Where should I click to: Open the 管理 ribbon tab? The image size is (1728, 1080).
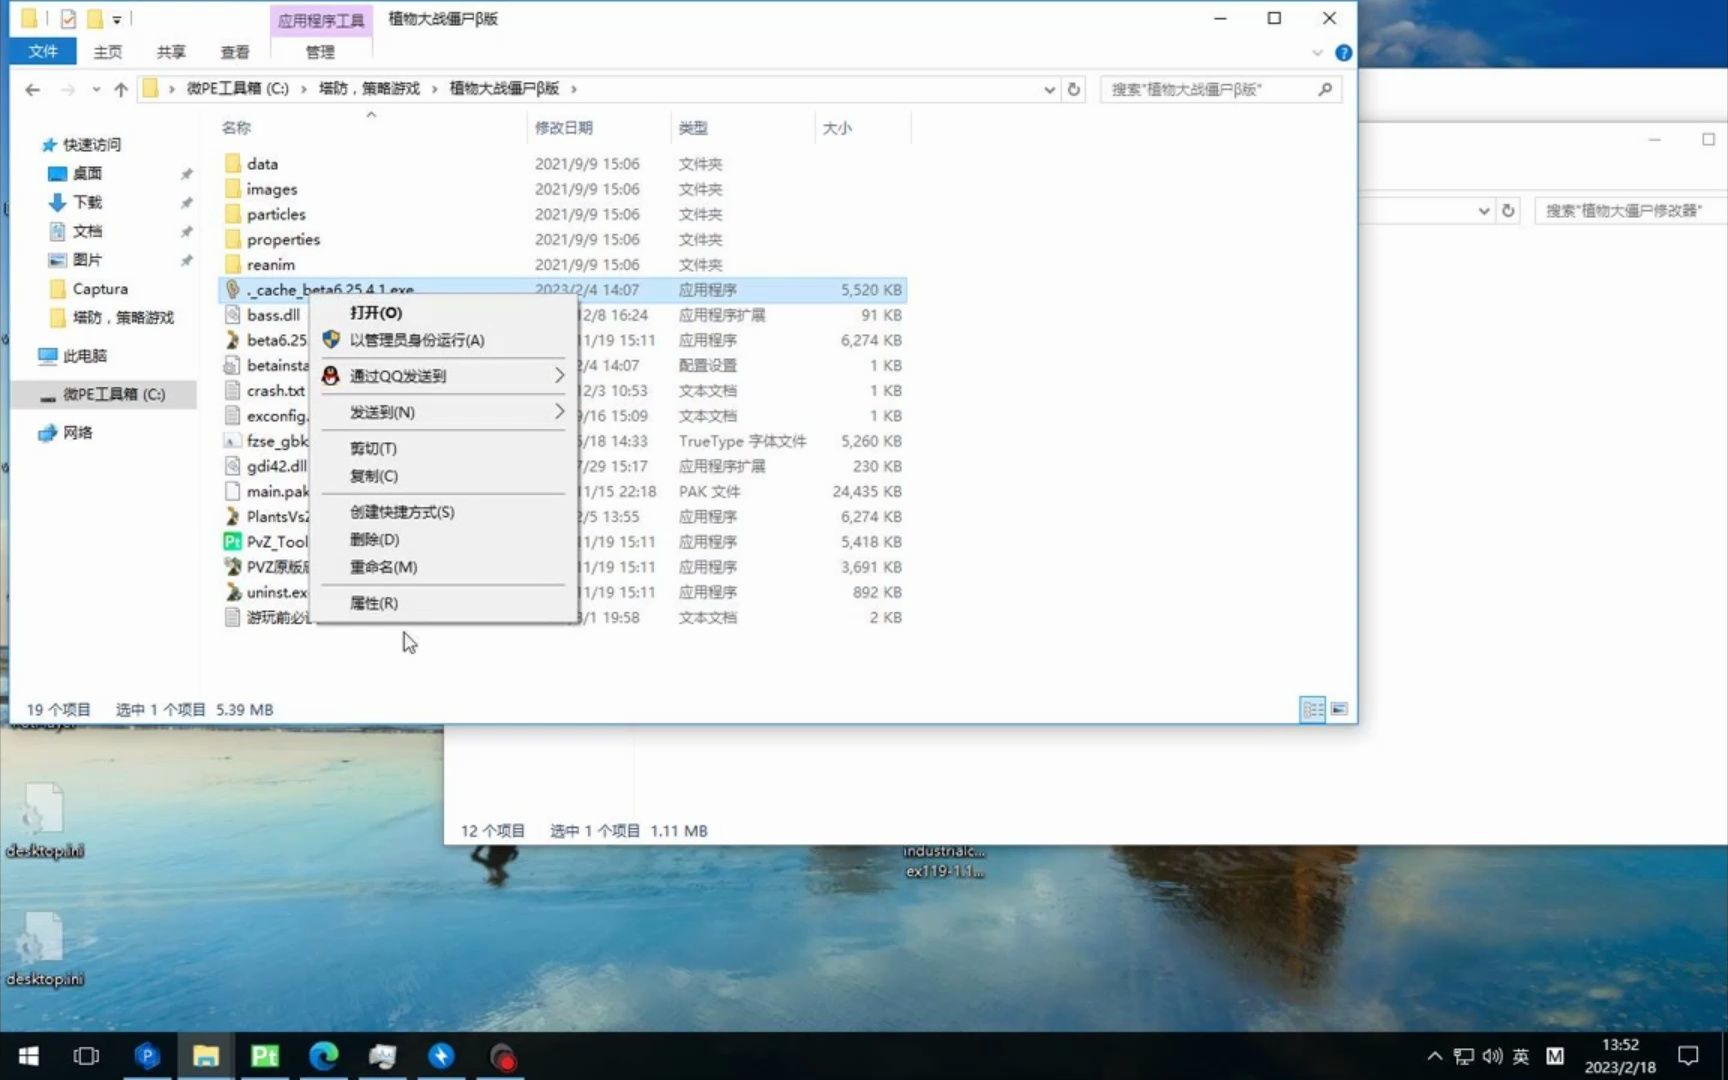click(x=320, y=51)
